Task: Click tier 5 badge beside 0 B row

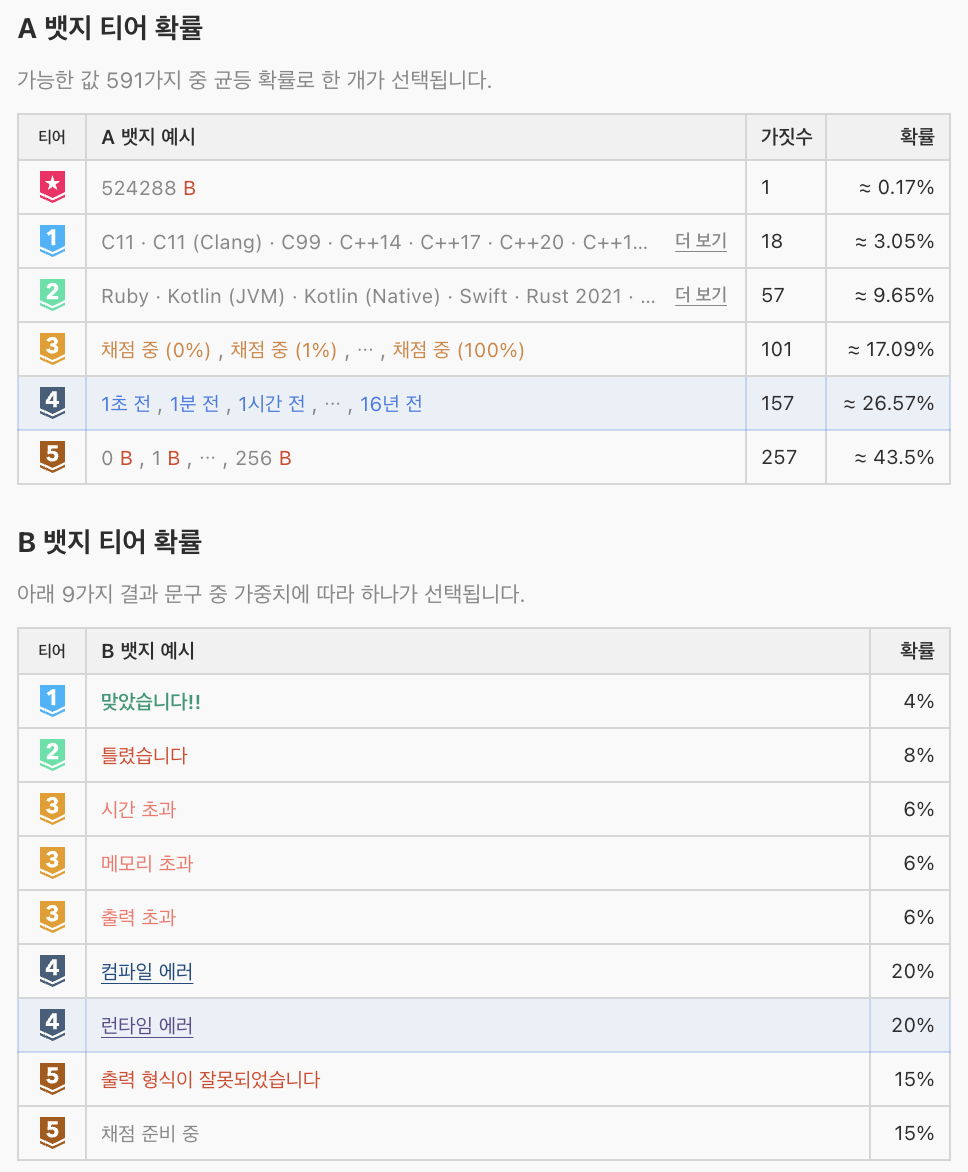Action: click(x=52, y=457)
